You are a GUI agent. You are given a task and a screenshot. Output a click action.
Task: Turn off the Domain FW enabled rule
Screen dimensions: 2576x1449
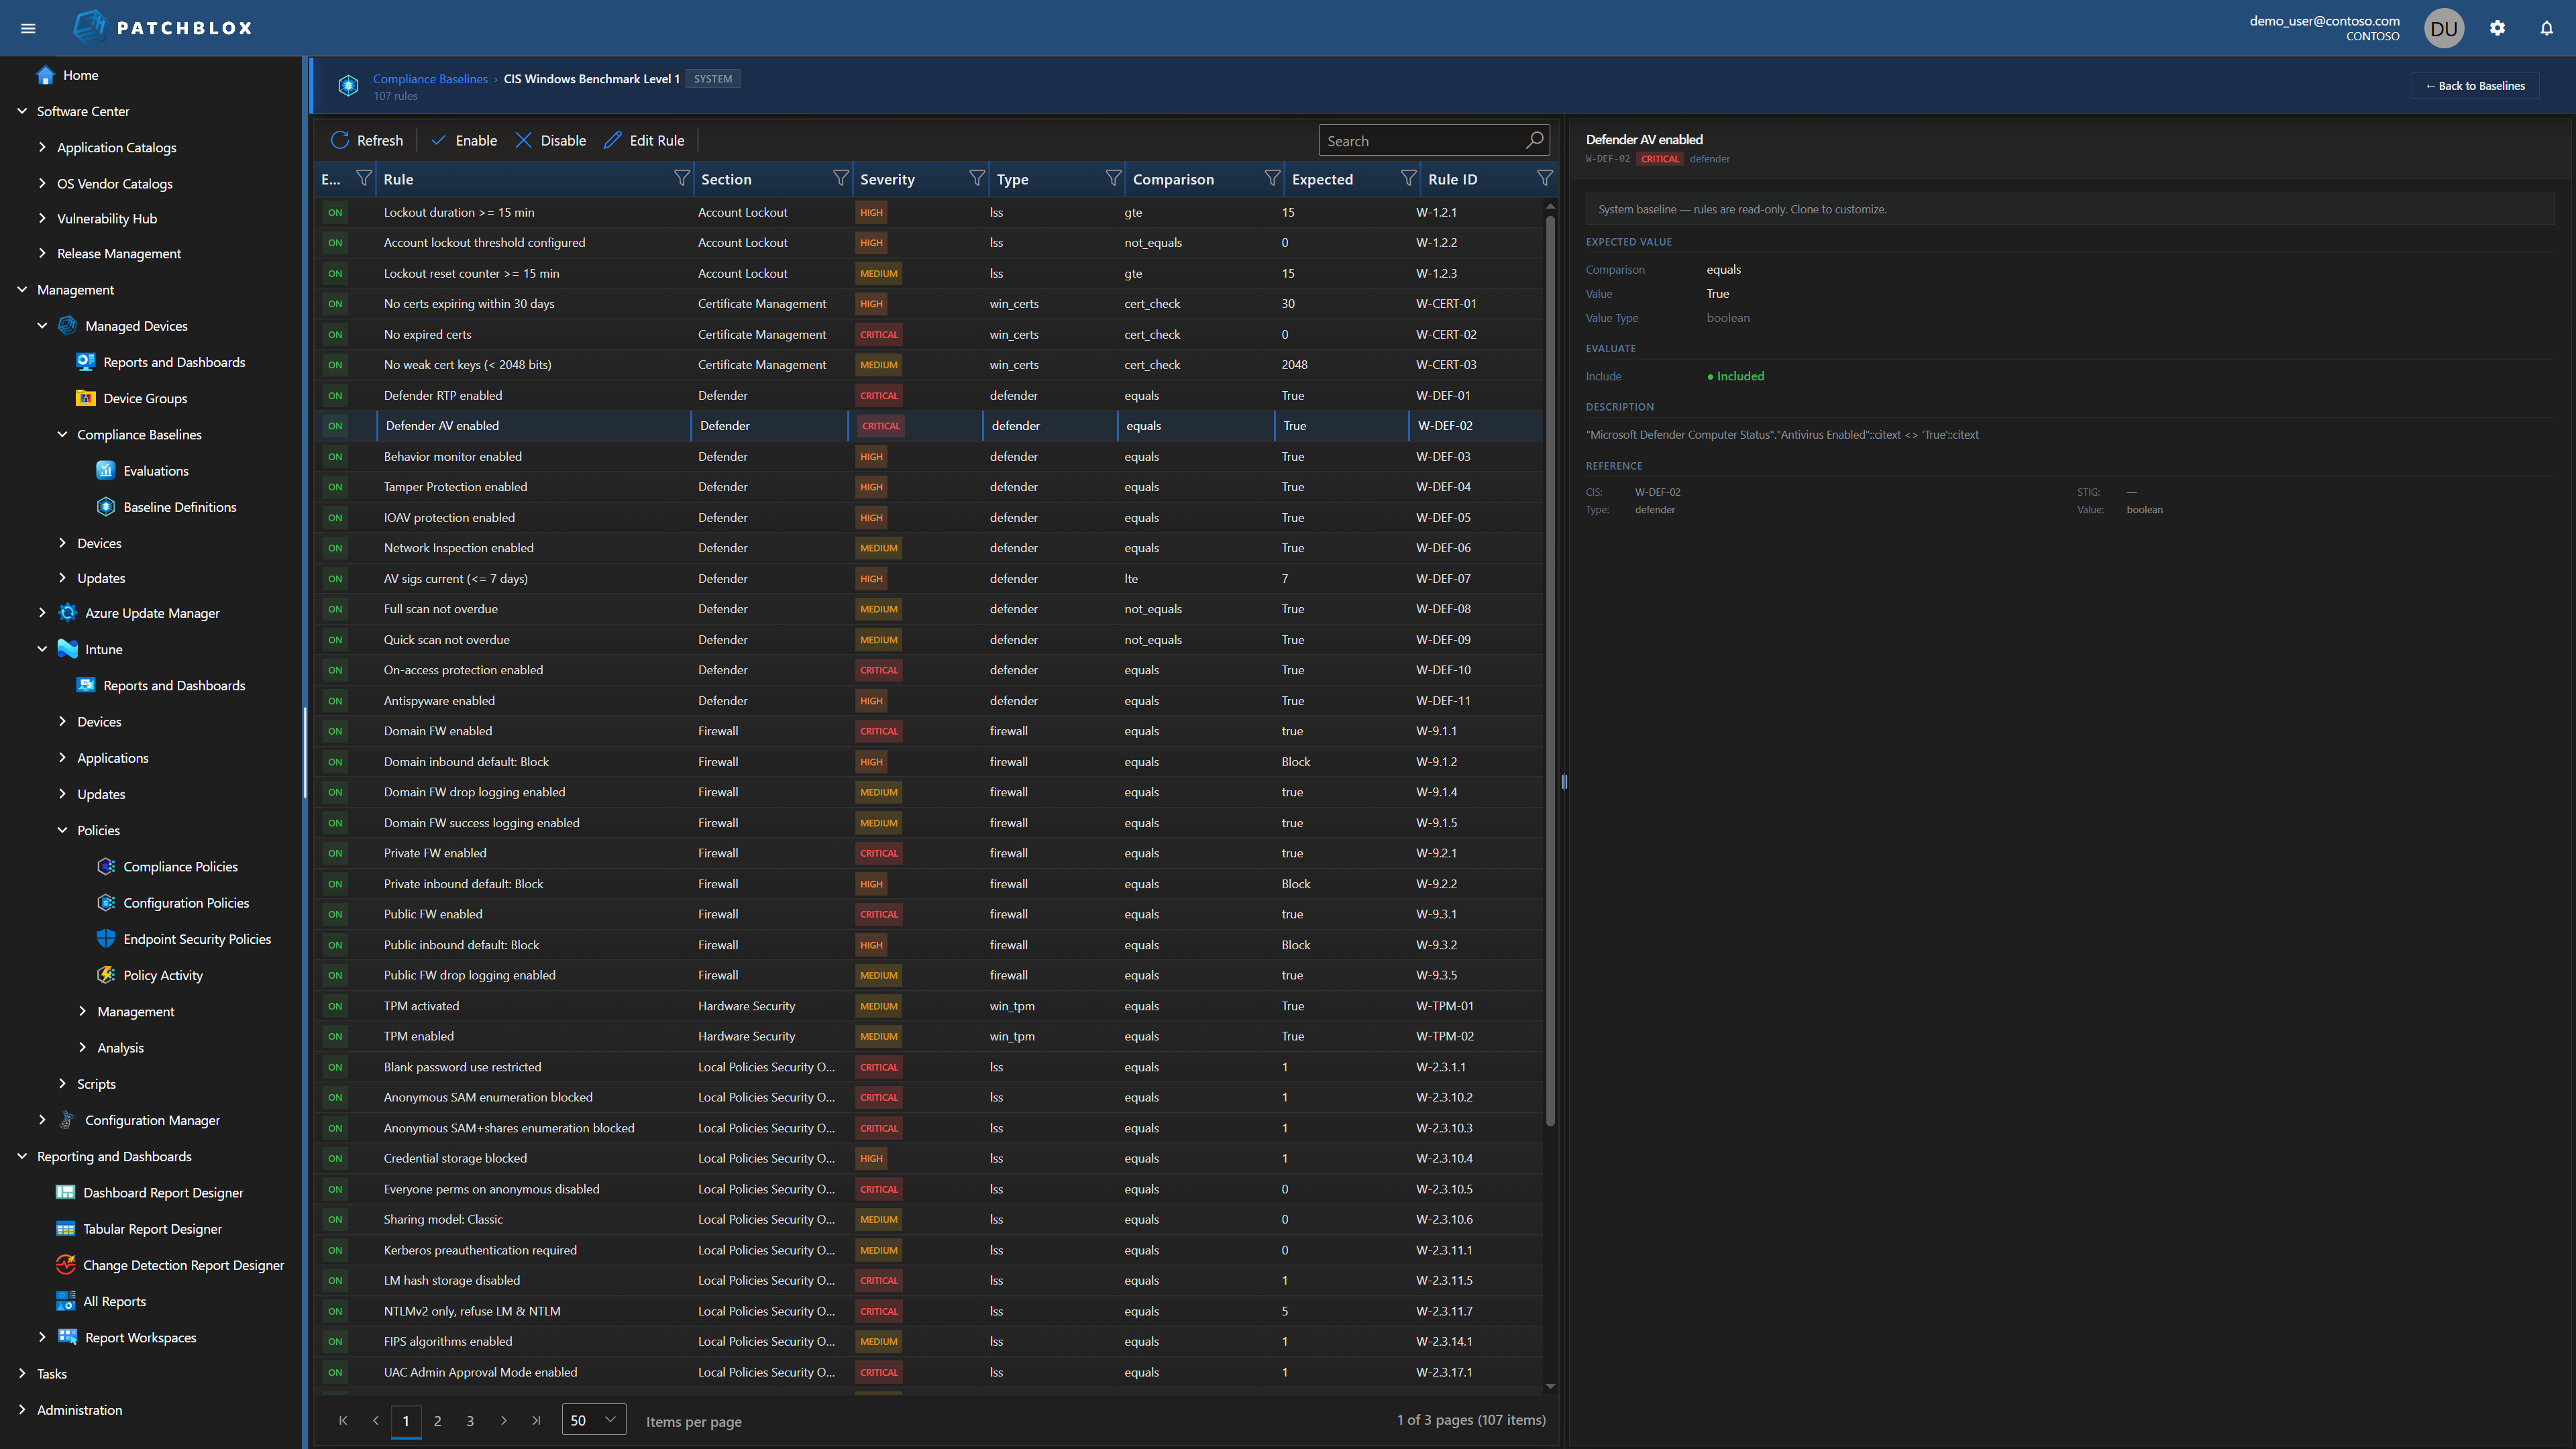pos(335,731)
